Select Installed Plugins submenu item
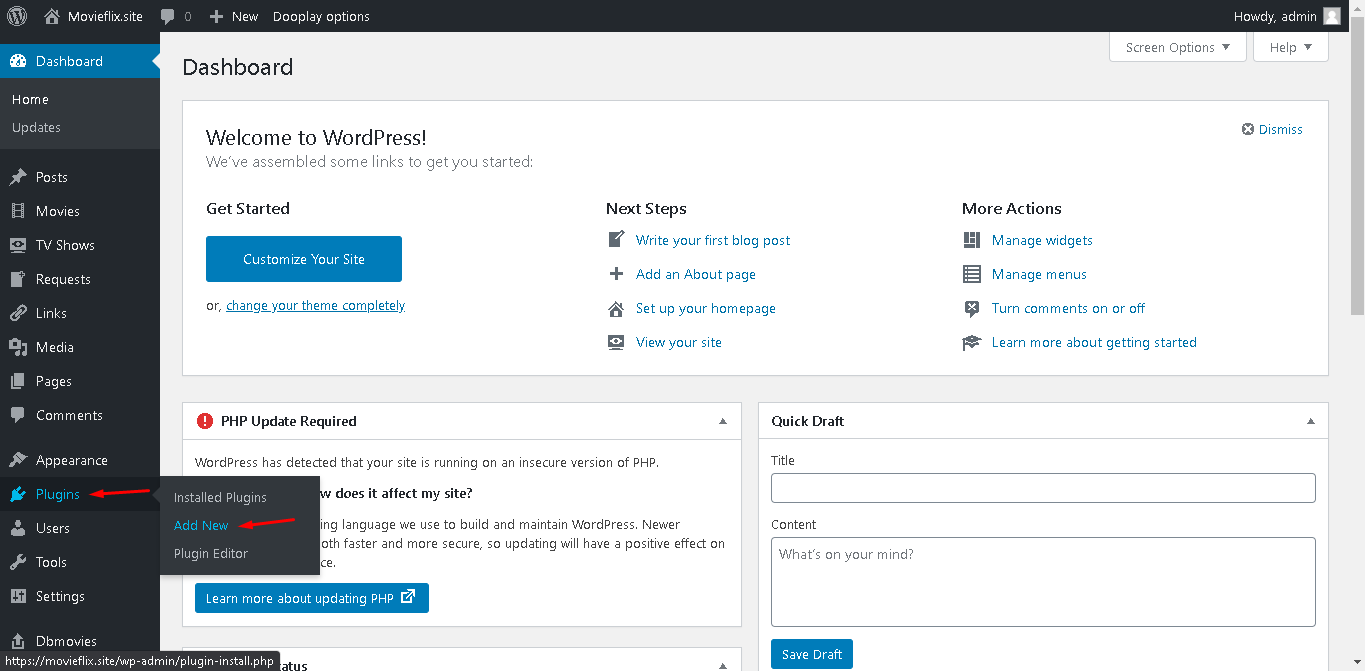Screen dimensions: 1365x671 [x=220, y=497]
